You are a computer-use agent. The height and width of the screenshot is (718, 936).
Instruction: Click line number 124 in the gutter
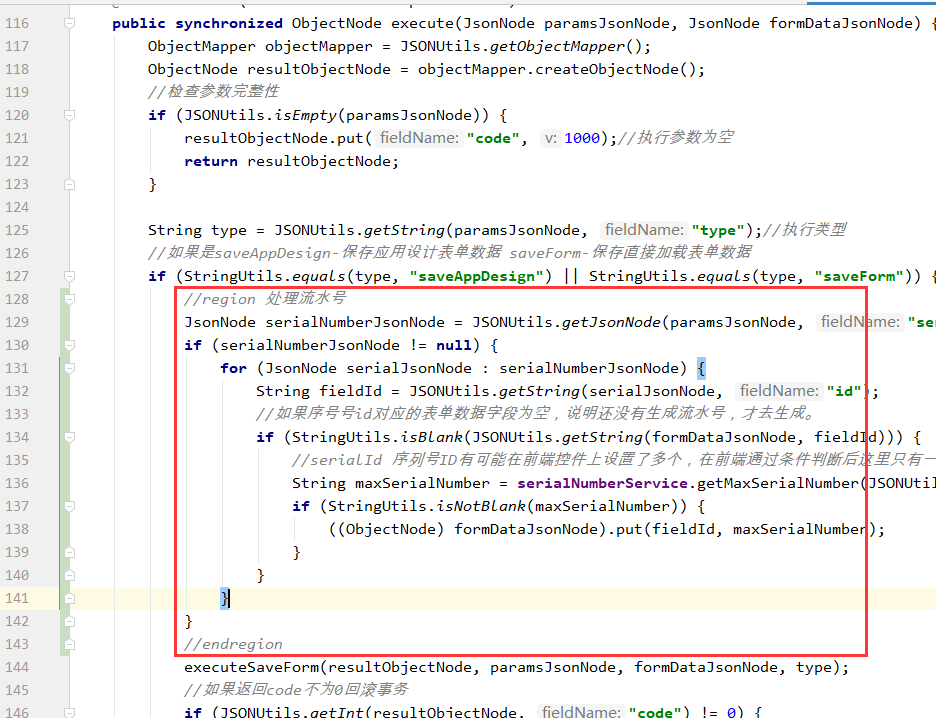[18, 207]
